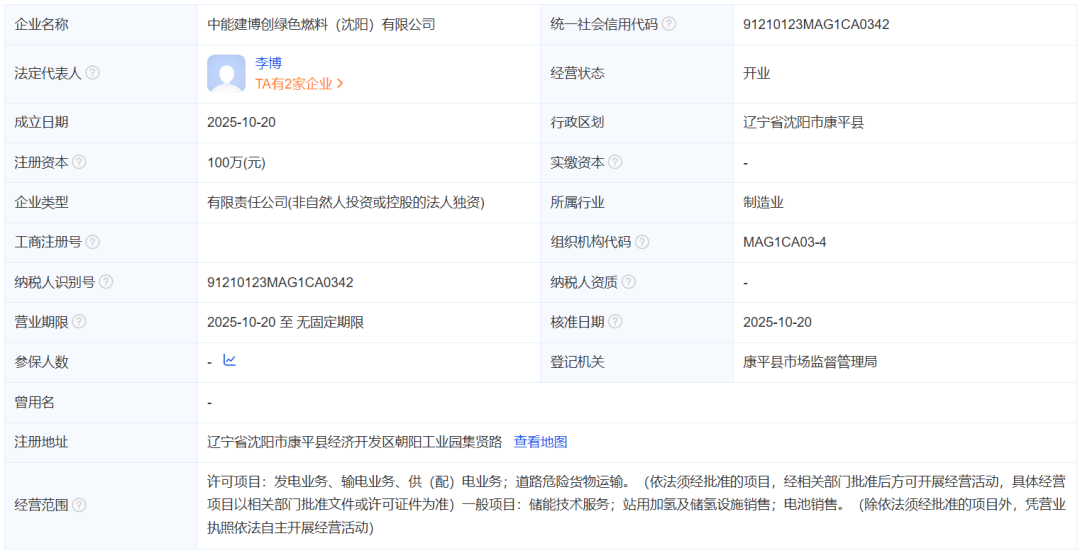The image size is (1080, 553).
Task: Open the insured headcount trend chart icon
Action: 229,361
